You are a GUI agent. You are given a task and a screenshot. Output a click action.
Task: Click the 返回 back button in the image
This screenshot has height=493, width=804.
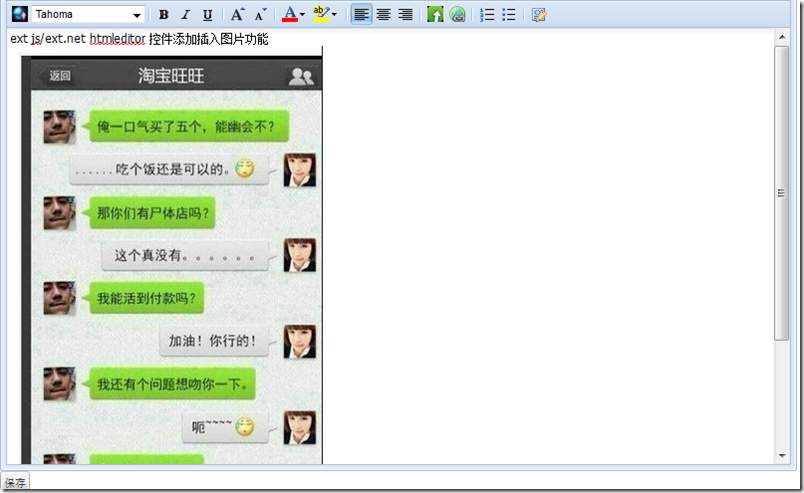pyautogui.click(x=59, y=75)
